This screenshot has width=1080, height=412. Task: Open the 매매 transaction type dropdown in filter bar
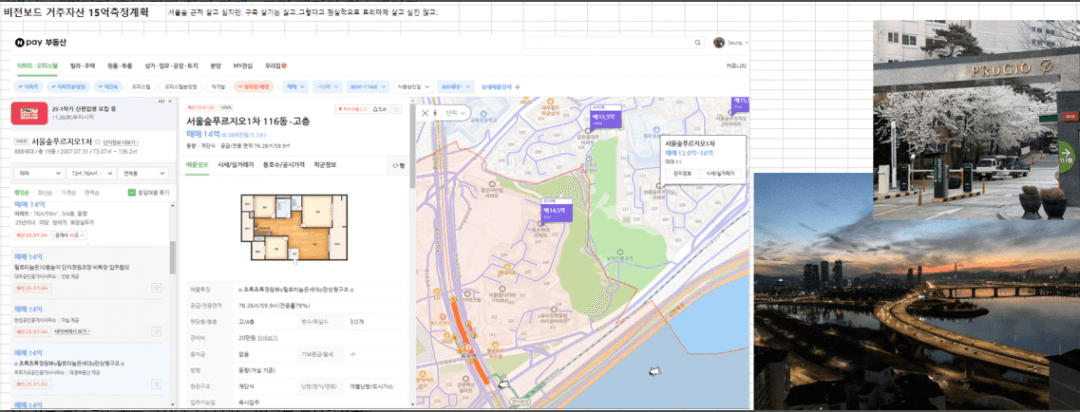(294, 87)
